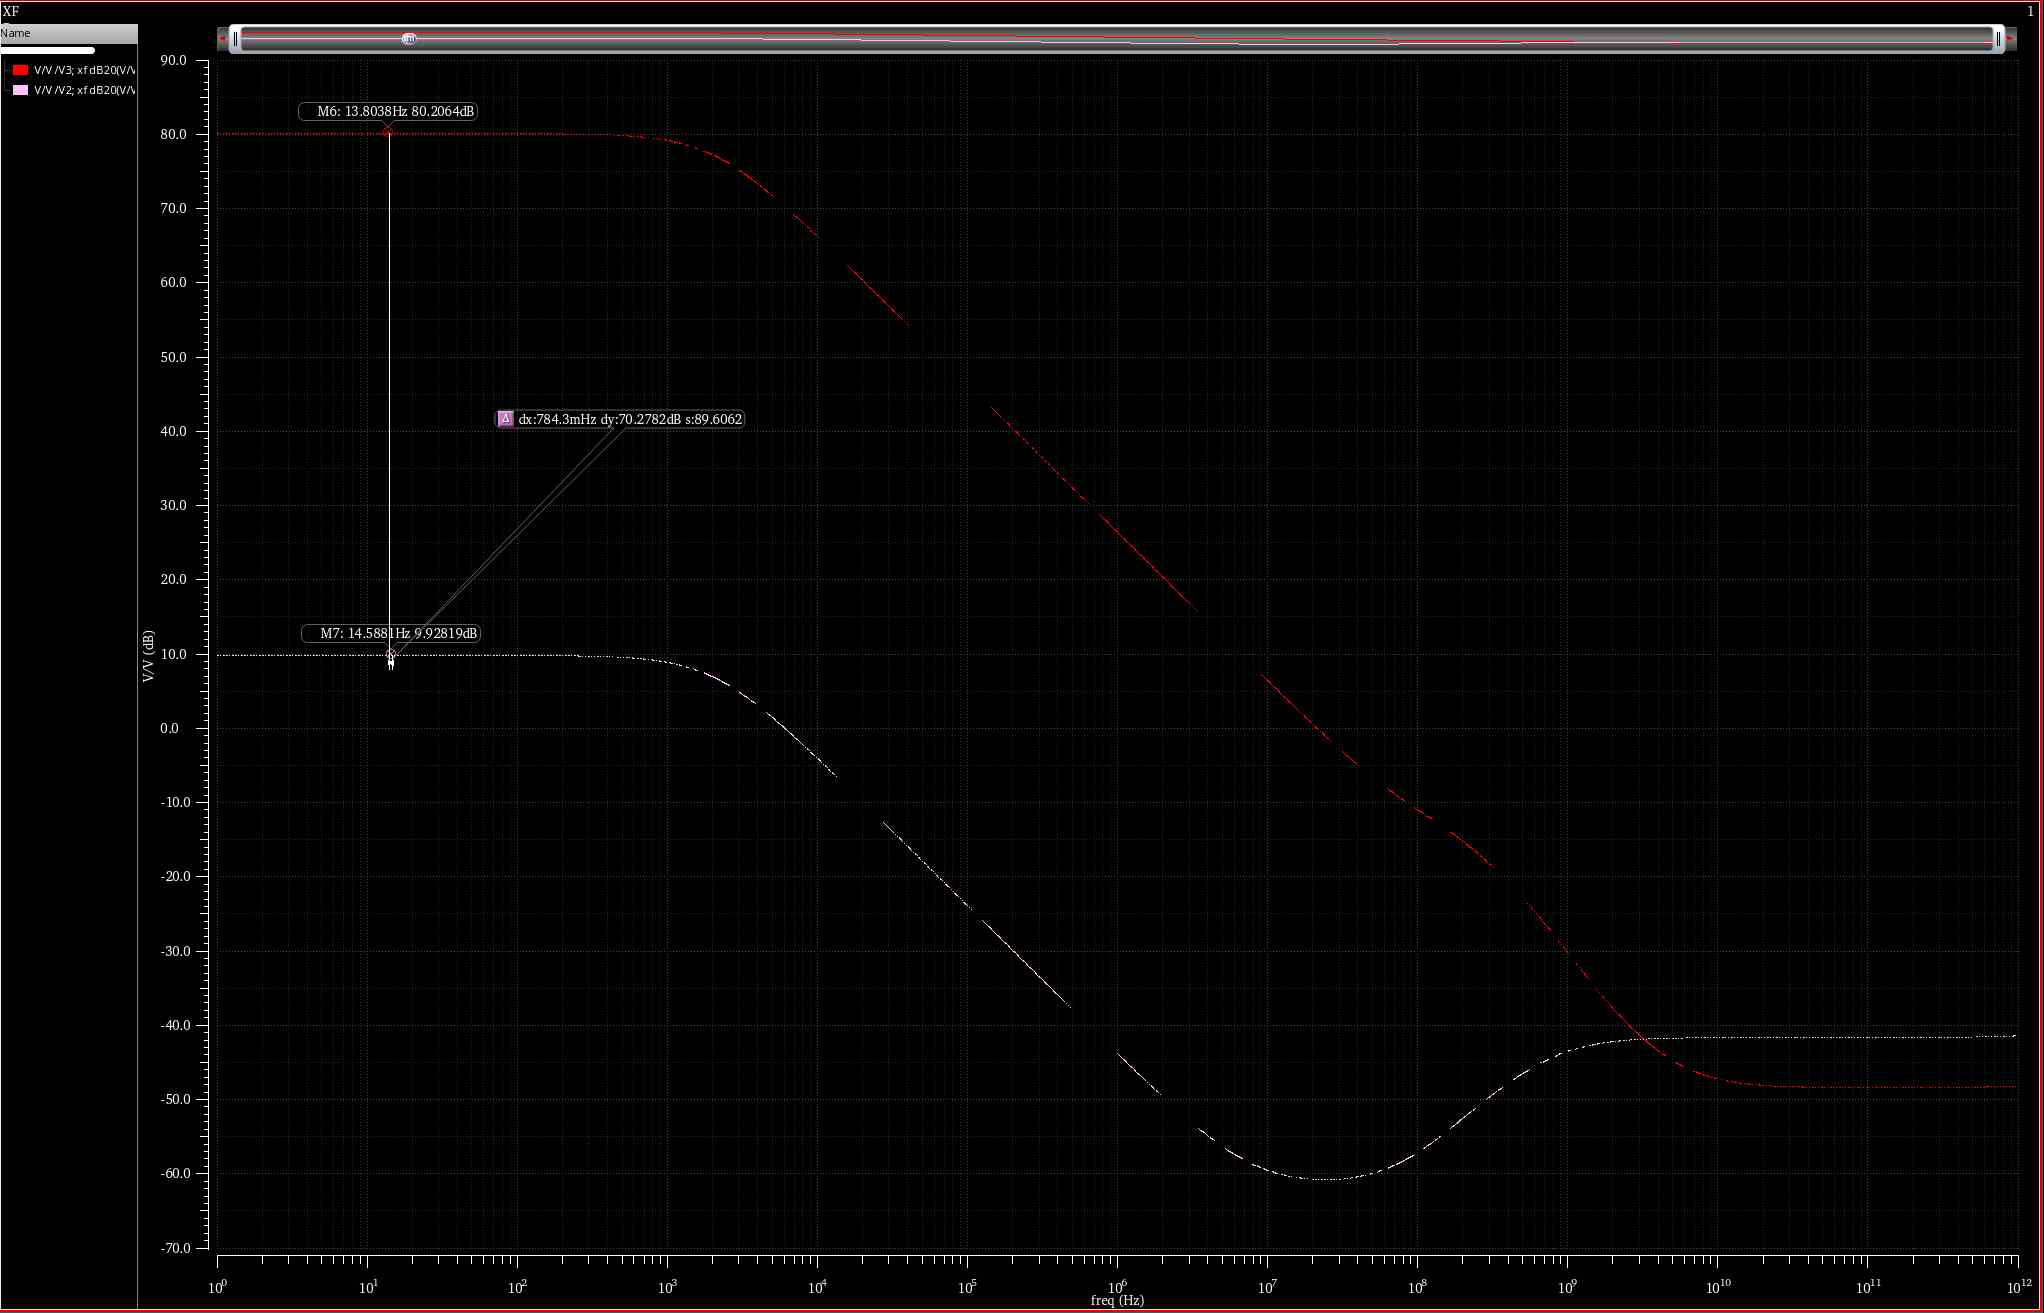Click the 90.0 y-axis tick value
This screenshot has width=2044, height=1313.
173,61
